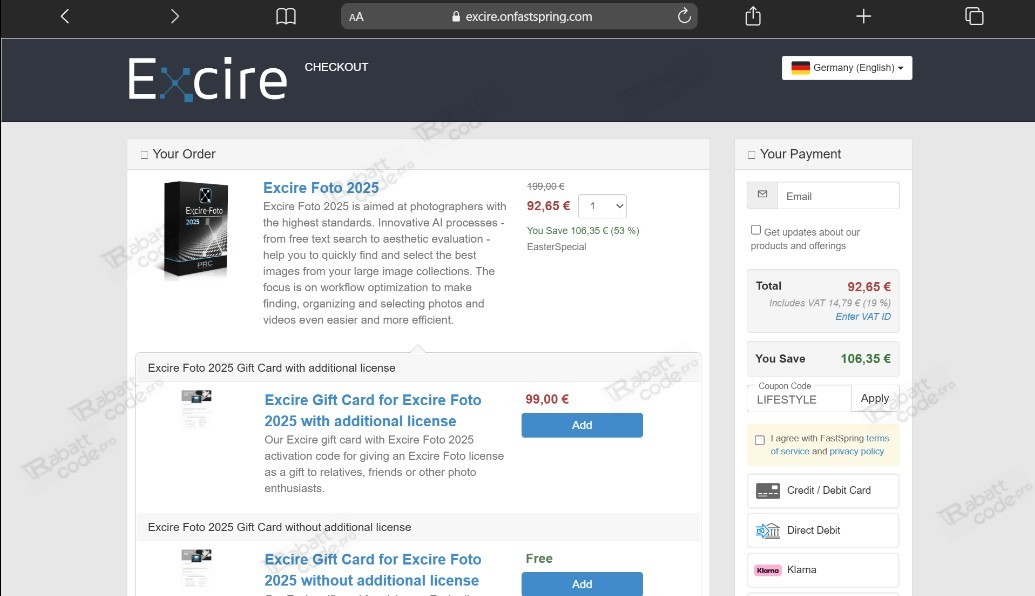Click the product price 92,65 € beside quantity
Image resolution: width=1035 pixels, height=596 pixels.
(x=548, y=206)
